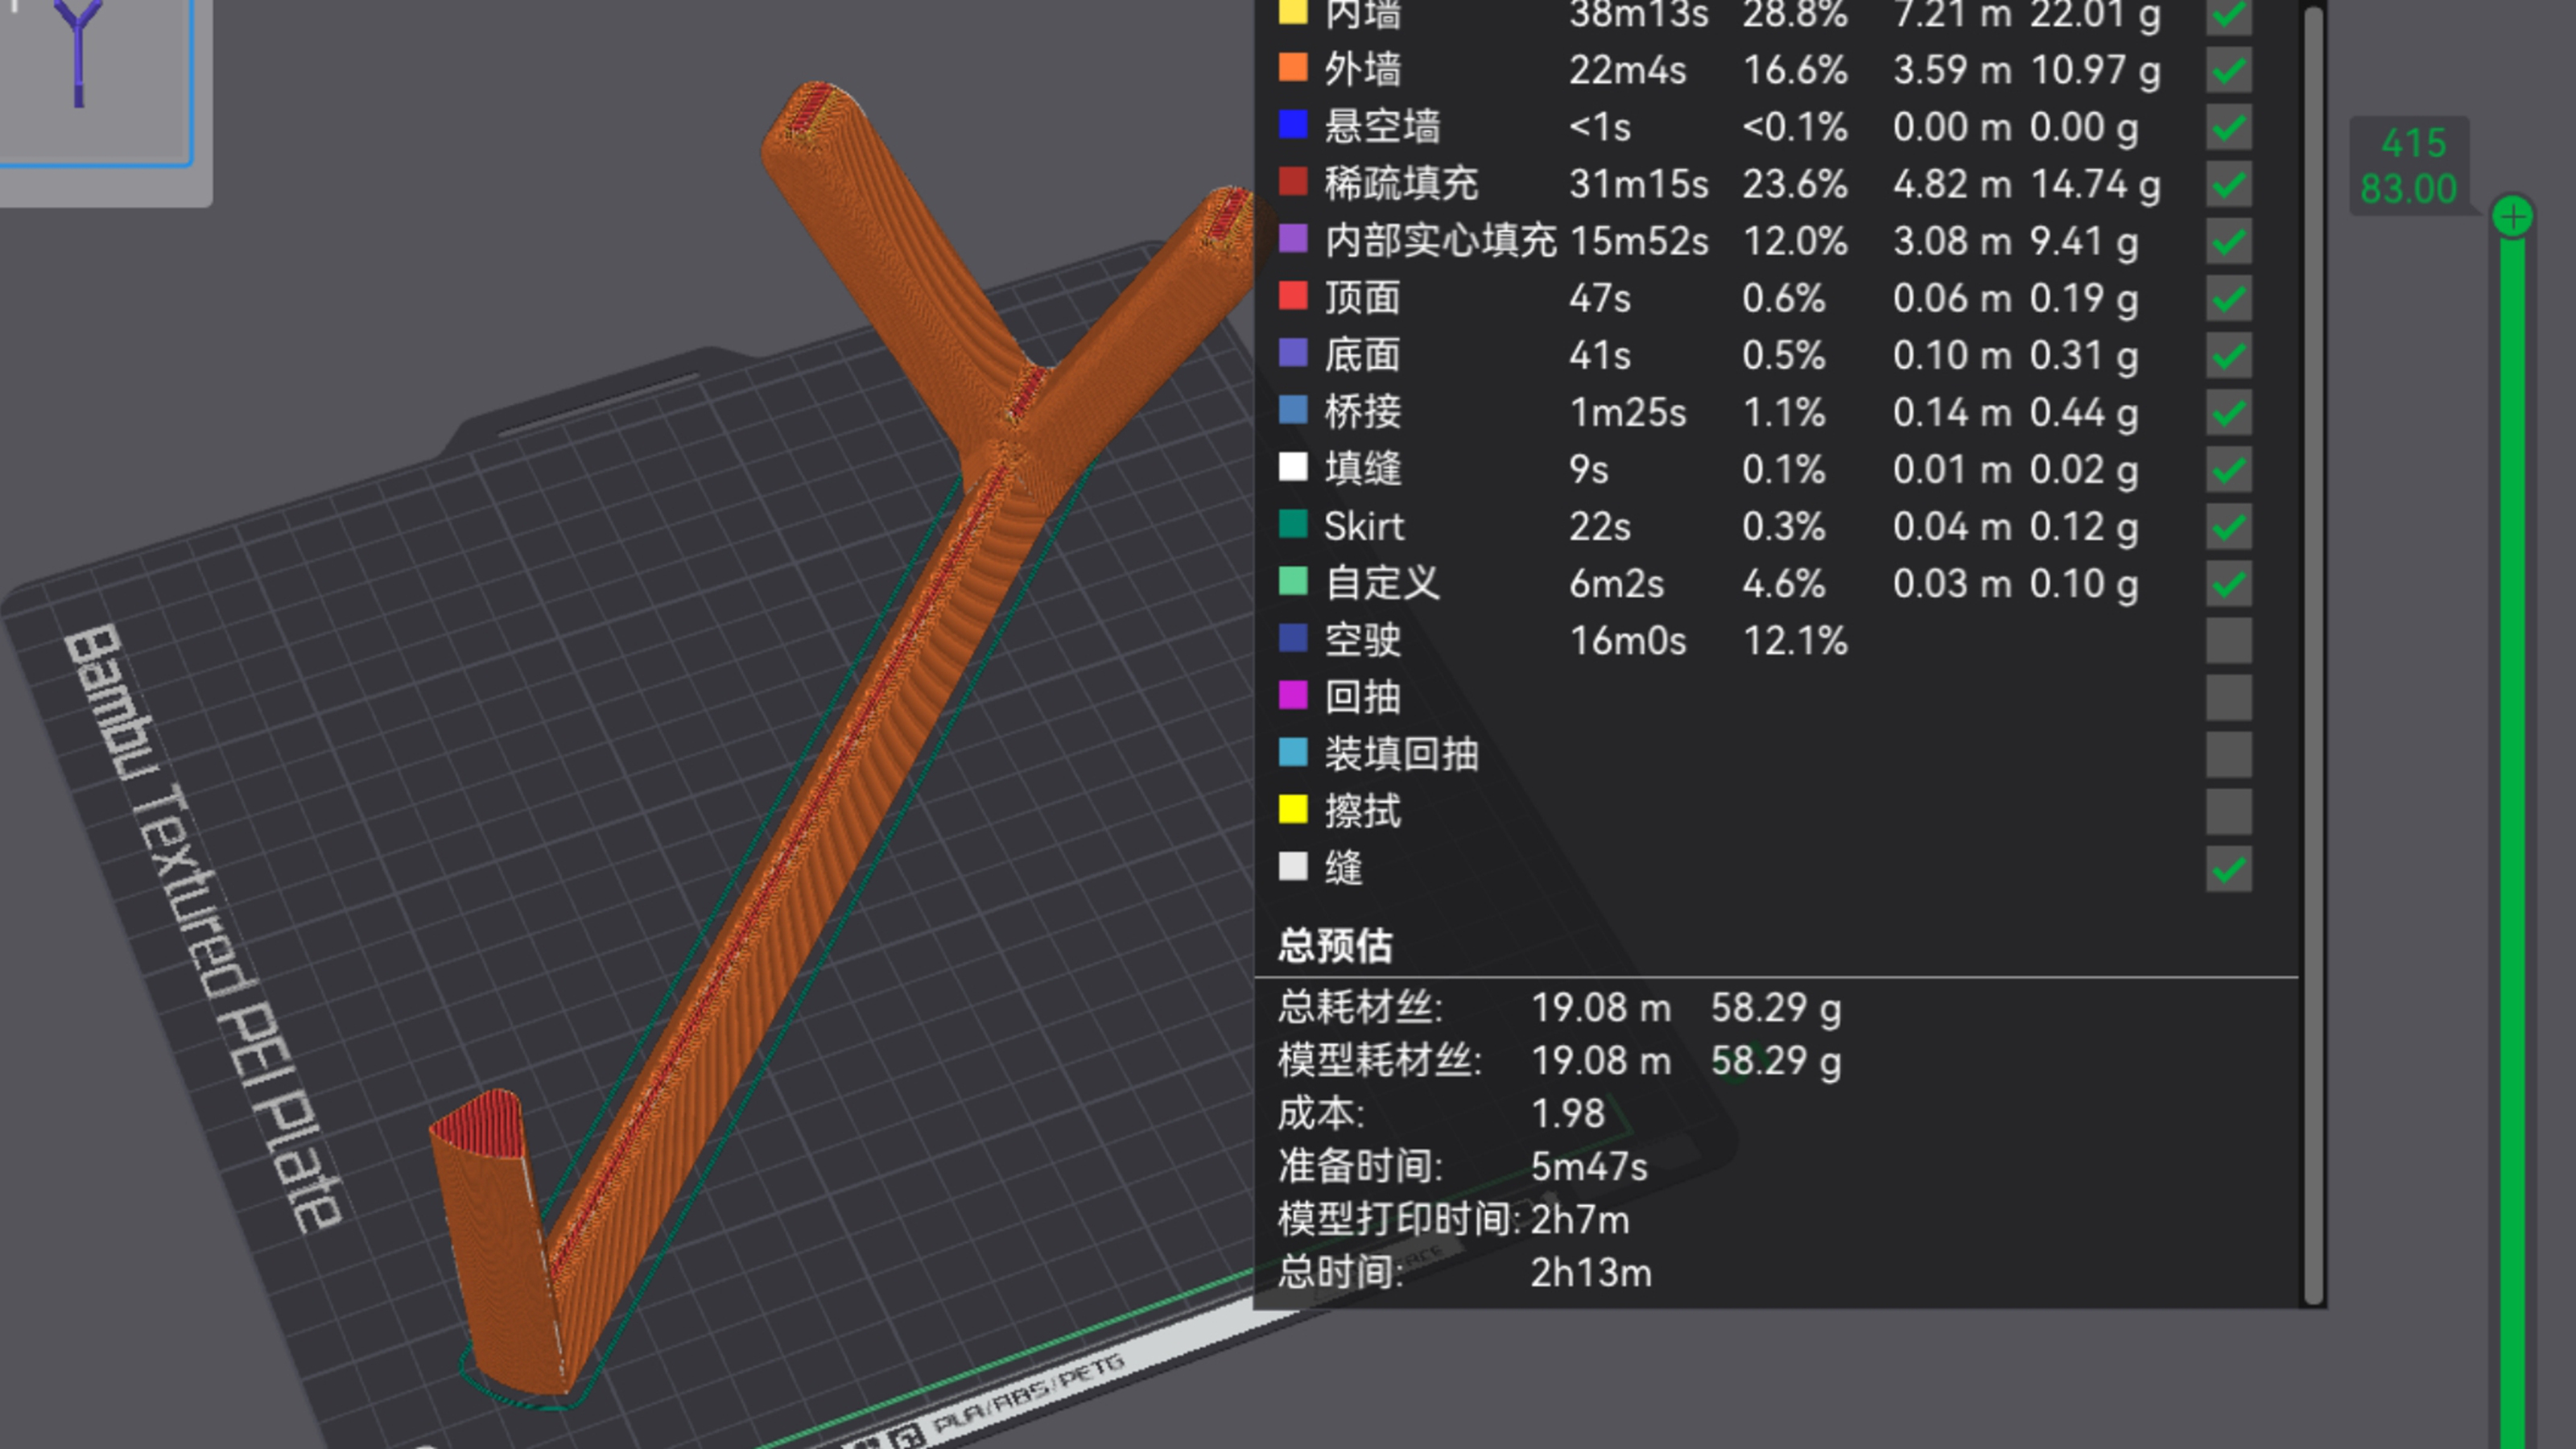Click the orange 外墙 color swatch
The image size is (2576, 1449).
(x=1292, y=68)
